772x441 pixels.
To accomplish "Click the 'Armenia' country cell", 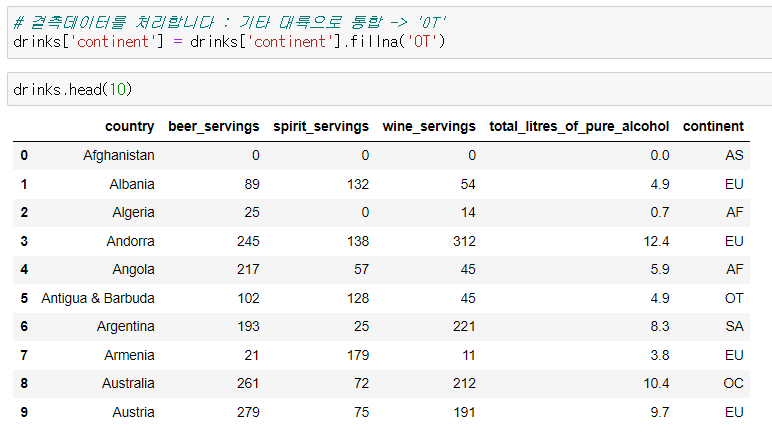I will tap(129, 355).
